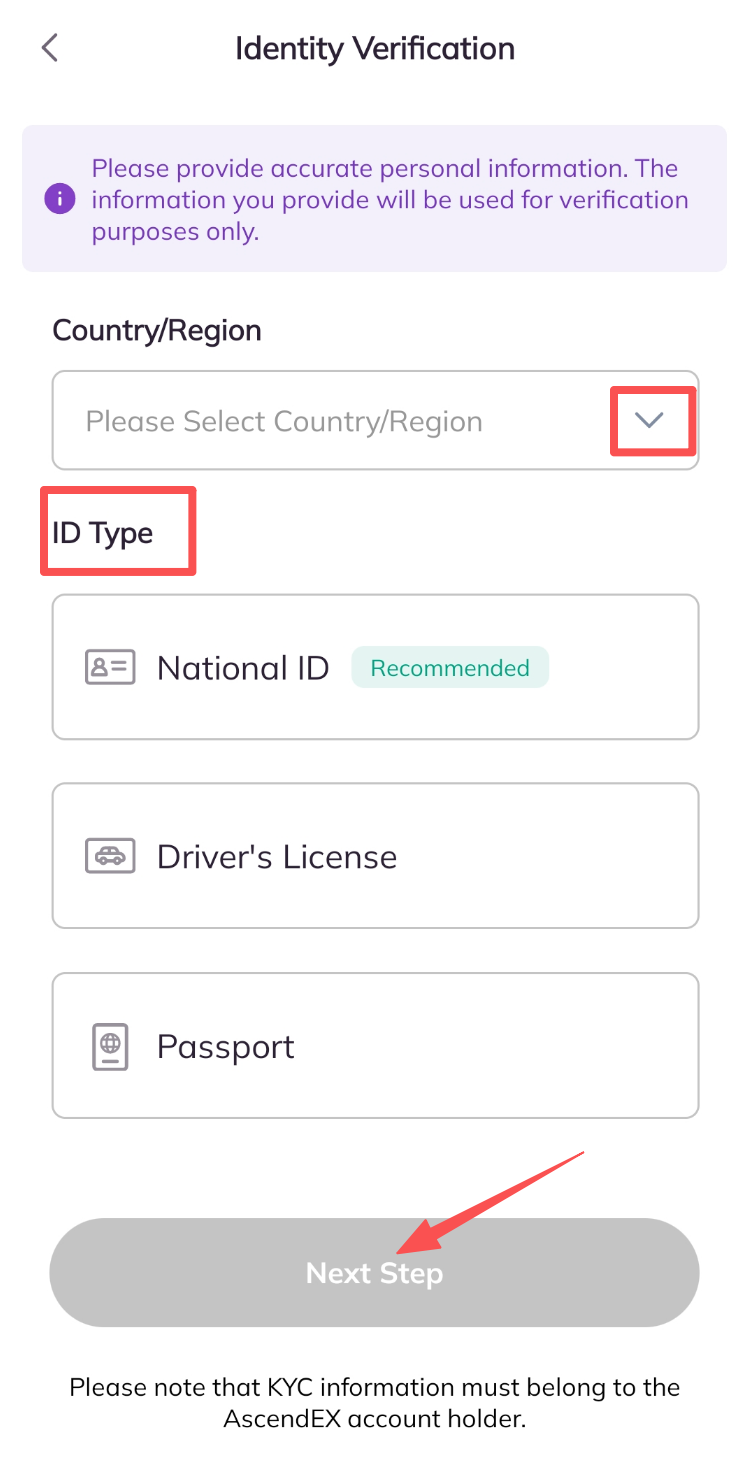Go back using the top-left arrow
Screen dimensions: 750x1466
click(x=50, y=48)
